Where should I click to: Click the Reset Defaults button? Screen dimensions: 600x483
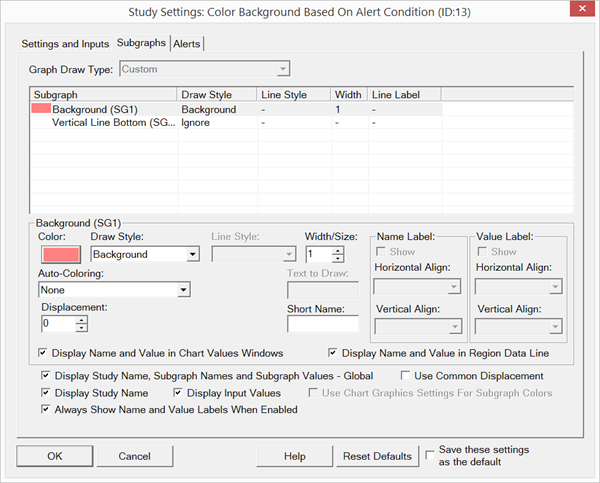377,456
